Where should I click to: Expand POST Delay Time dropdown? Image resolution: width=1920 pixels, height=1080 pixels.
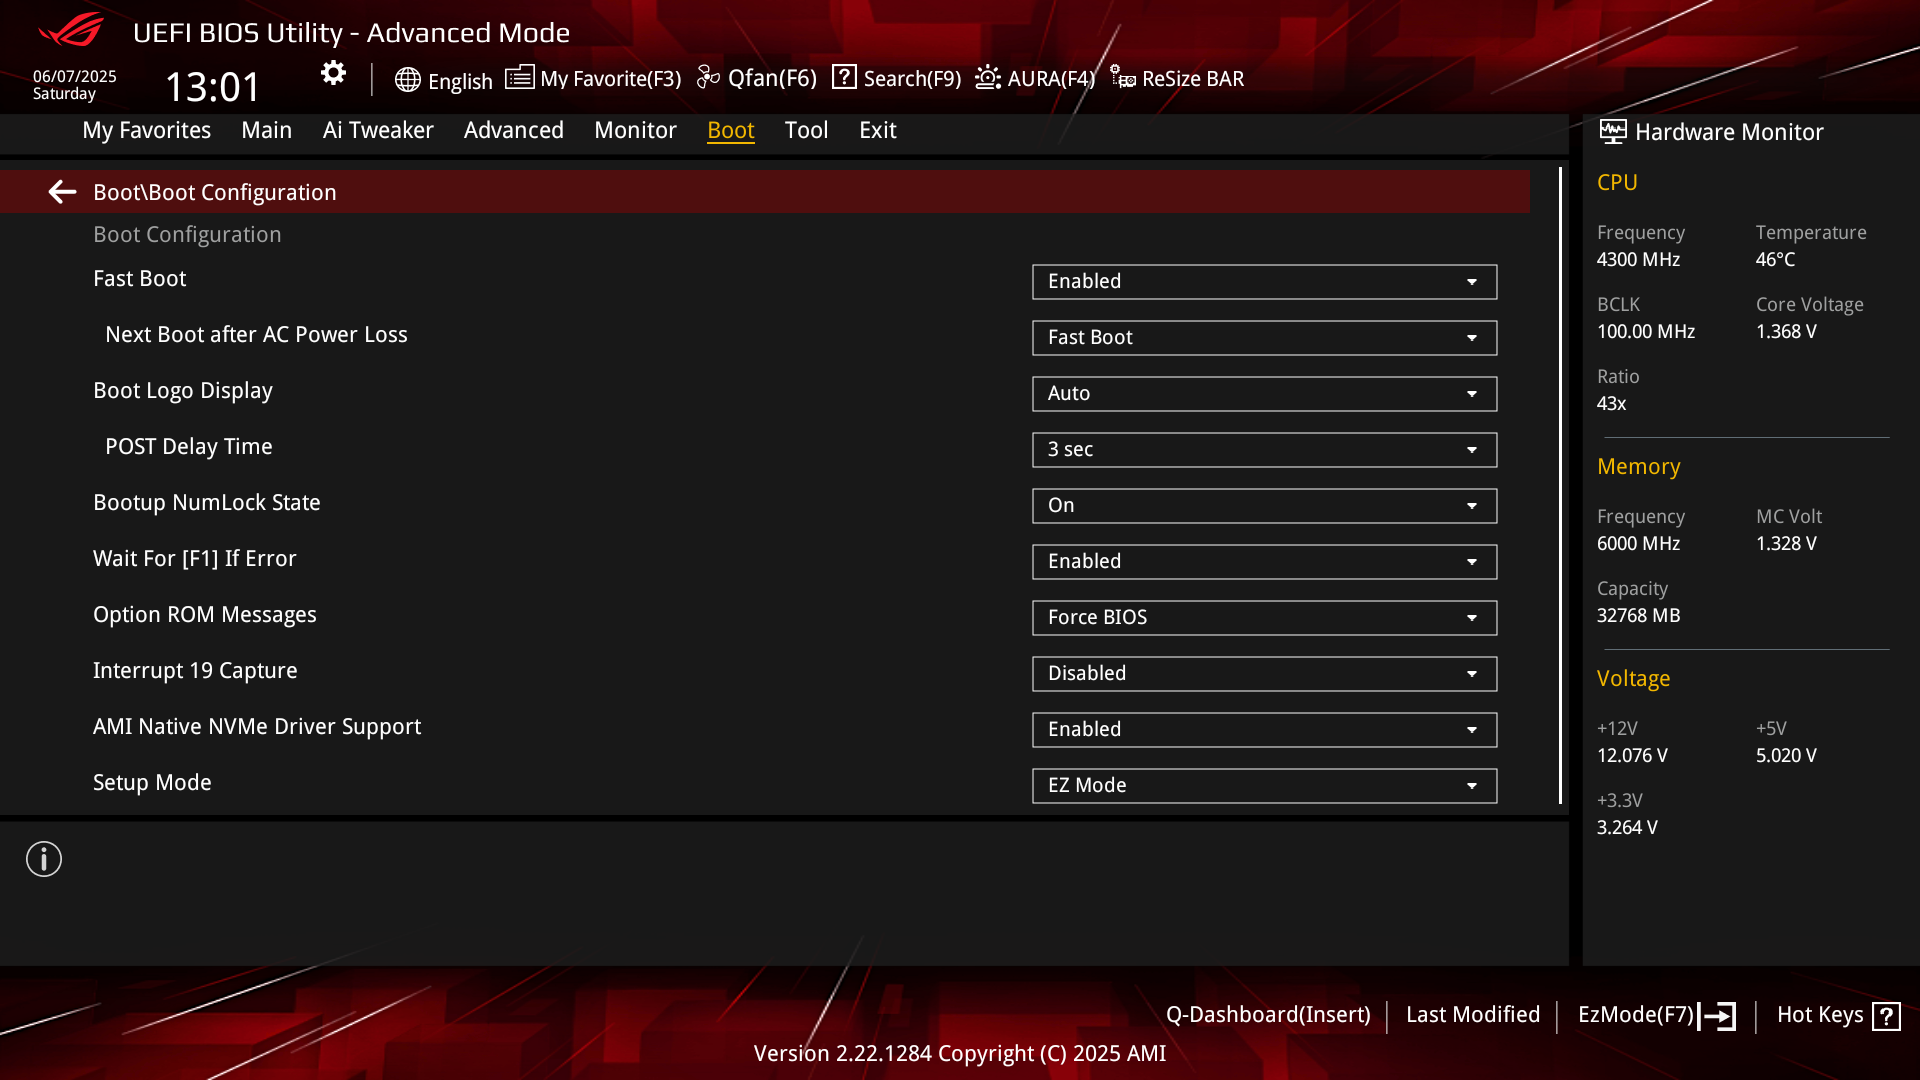coord(1264,450)
